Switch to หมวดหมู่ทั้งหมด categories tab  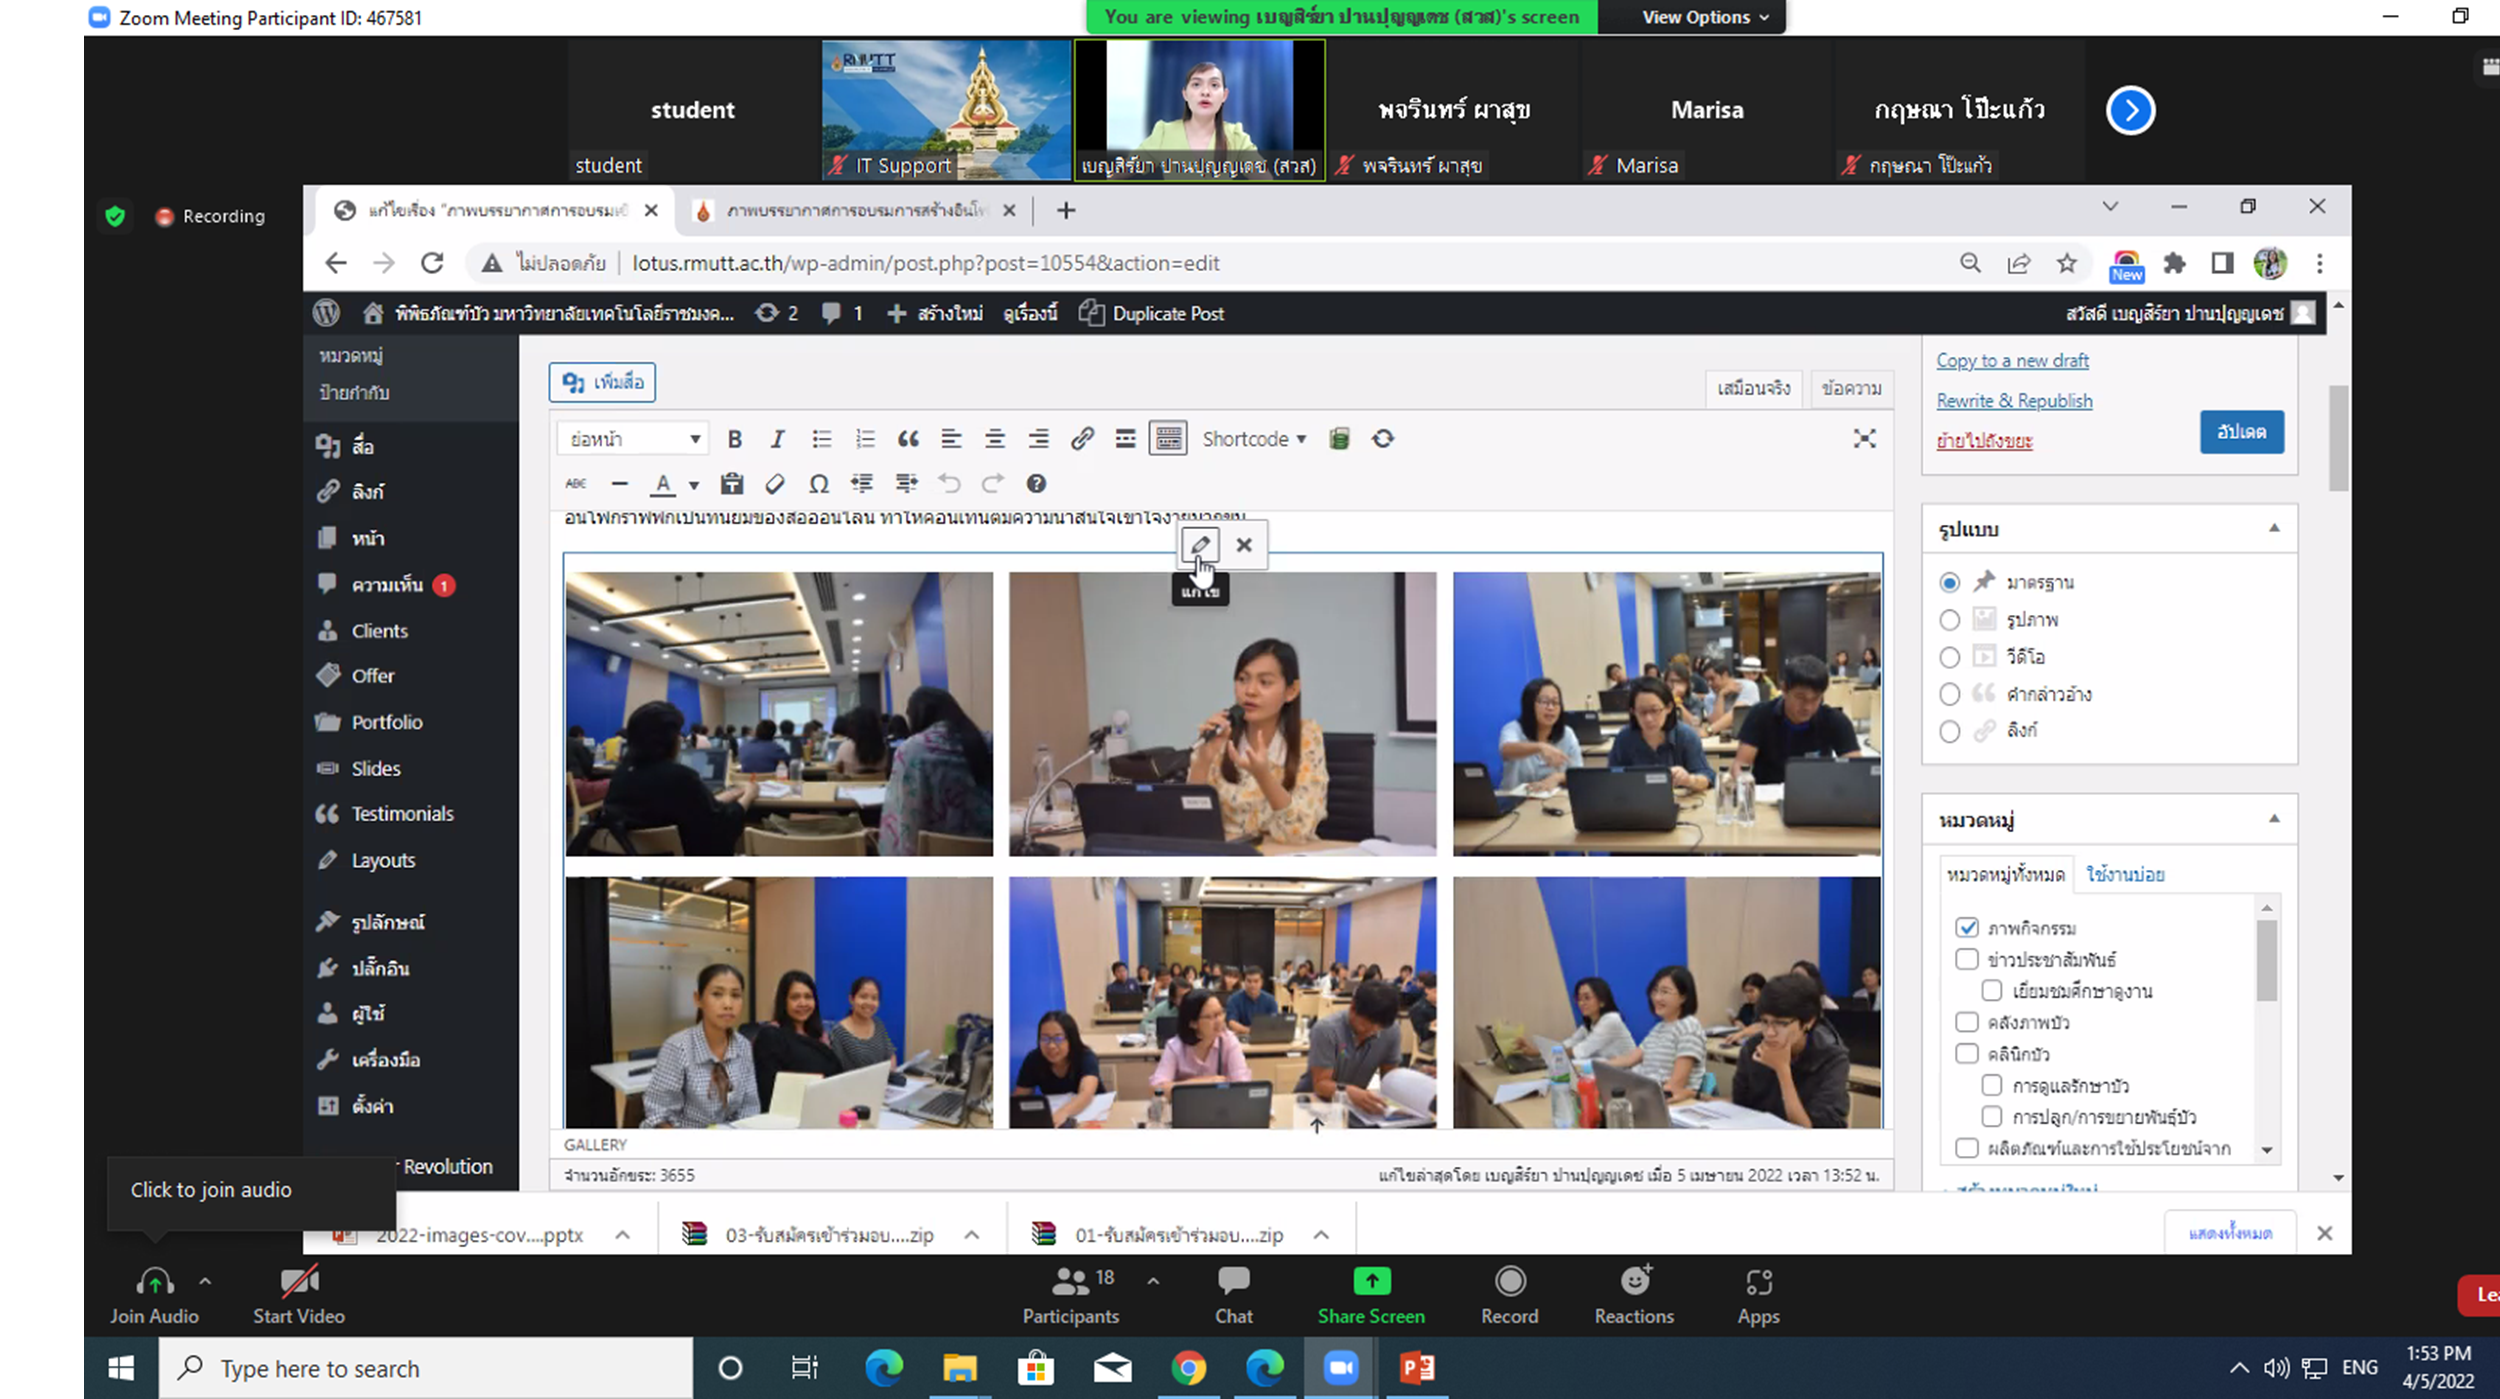pyautogui.click(x=2006, y=875)
